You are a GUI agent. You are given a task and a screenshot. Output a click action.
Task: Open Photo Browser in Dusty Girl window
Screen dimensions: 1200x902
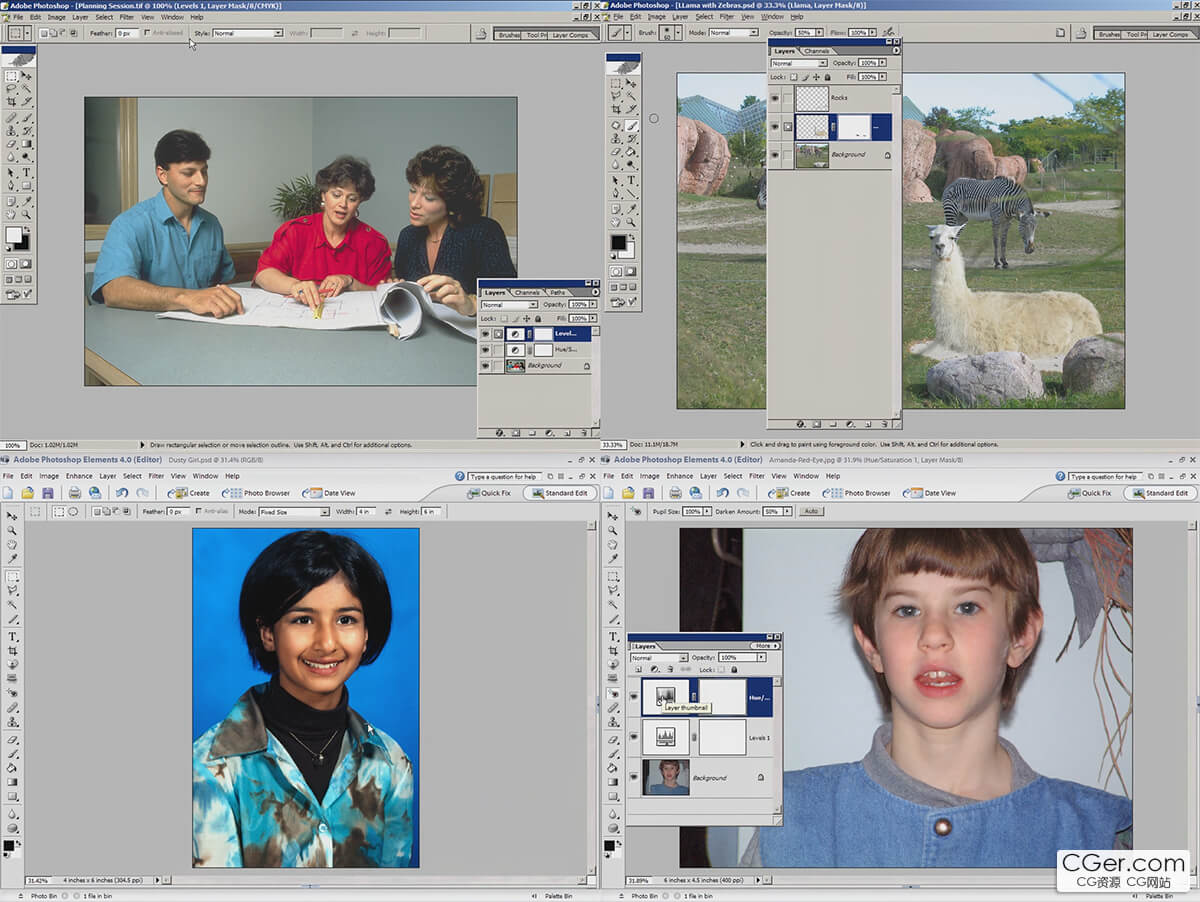255,493
